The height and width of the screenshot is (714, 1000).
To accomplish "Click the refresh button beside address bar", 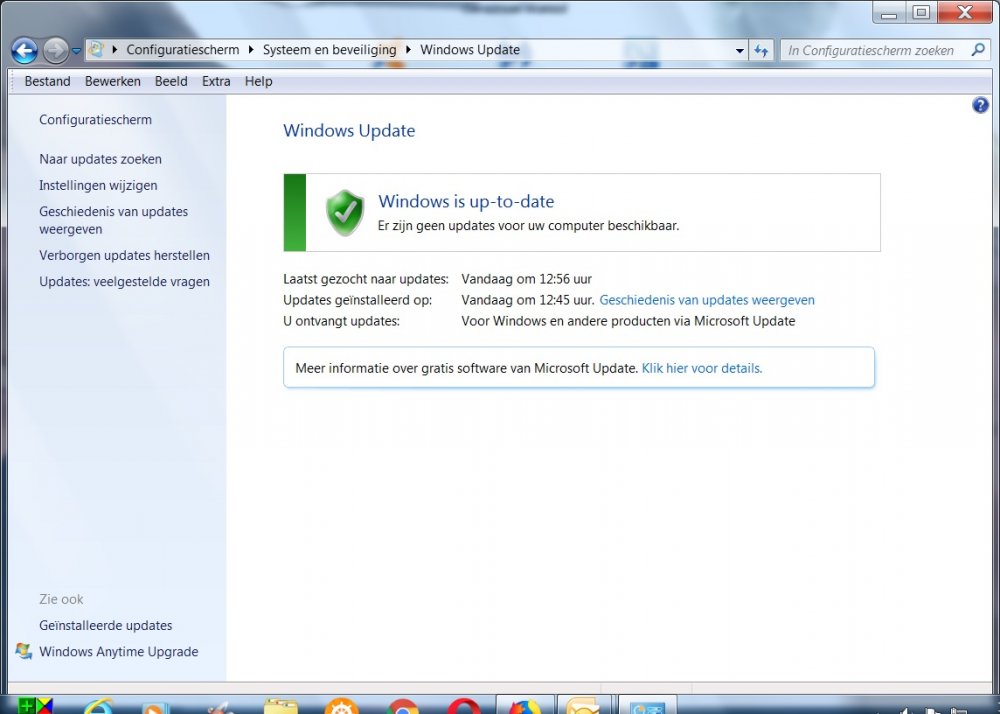I will pos(761,50).
